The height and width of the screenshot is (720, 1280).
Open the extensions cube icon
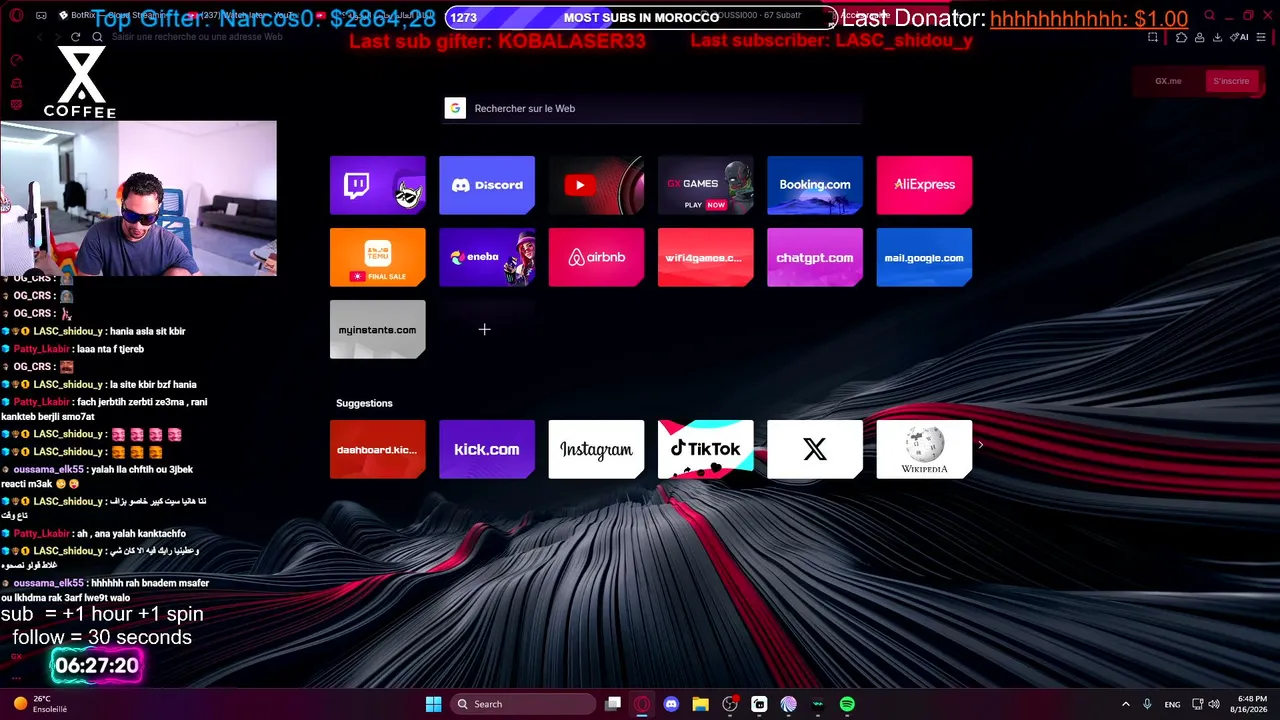(1181, 37)
